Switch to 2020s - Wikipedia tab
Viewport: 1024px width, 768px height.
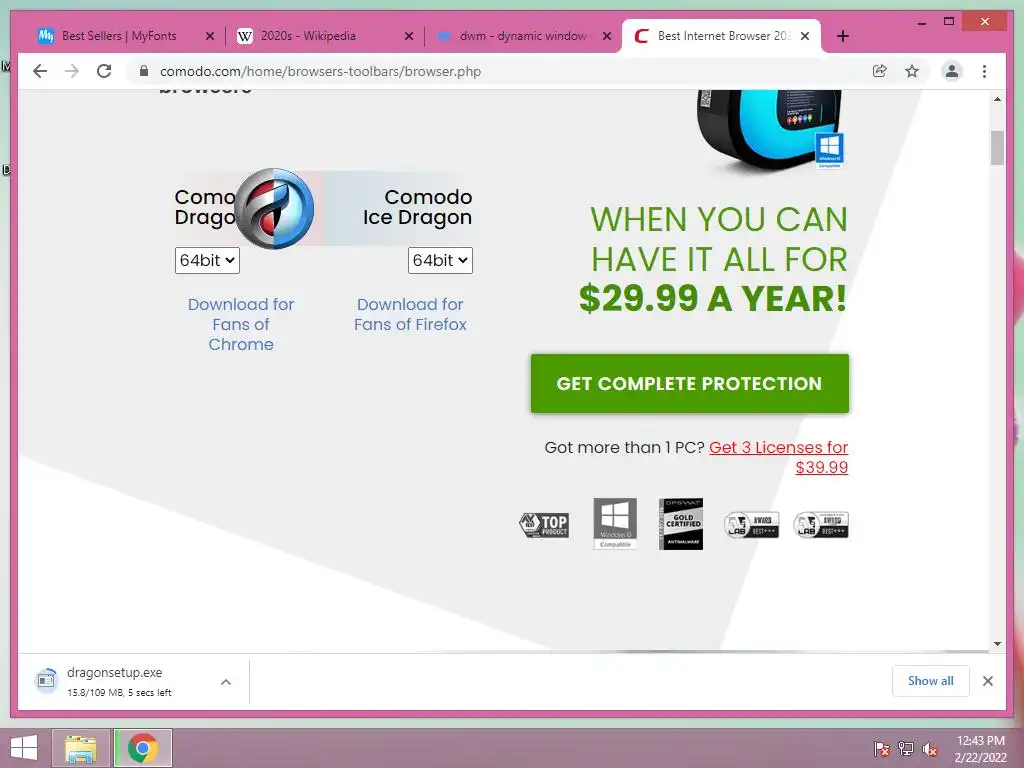tap(308, 36)
